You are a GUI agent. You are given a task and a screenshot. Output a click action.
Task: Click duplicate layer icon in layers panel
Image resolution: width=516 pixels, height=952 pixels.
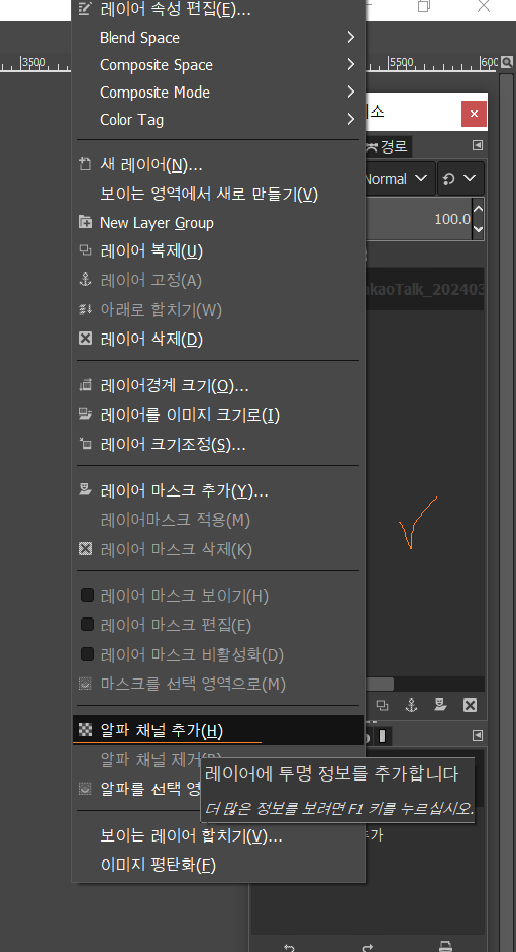[382, 705]
